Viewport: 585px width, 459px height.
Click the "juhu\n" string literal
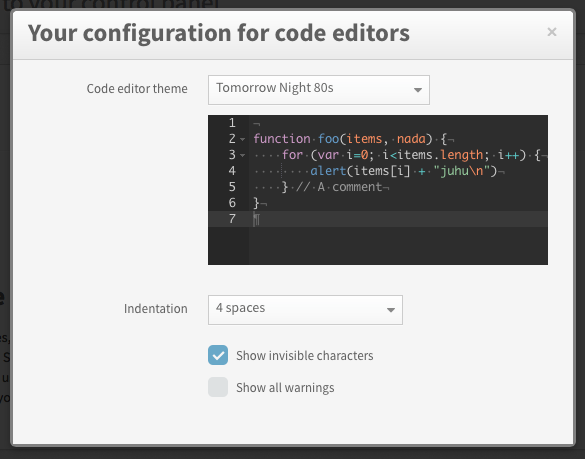[x=462, y=171]
